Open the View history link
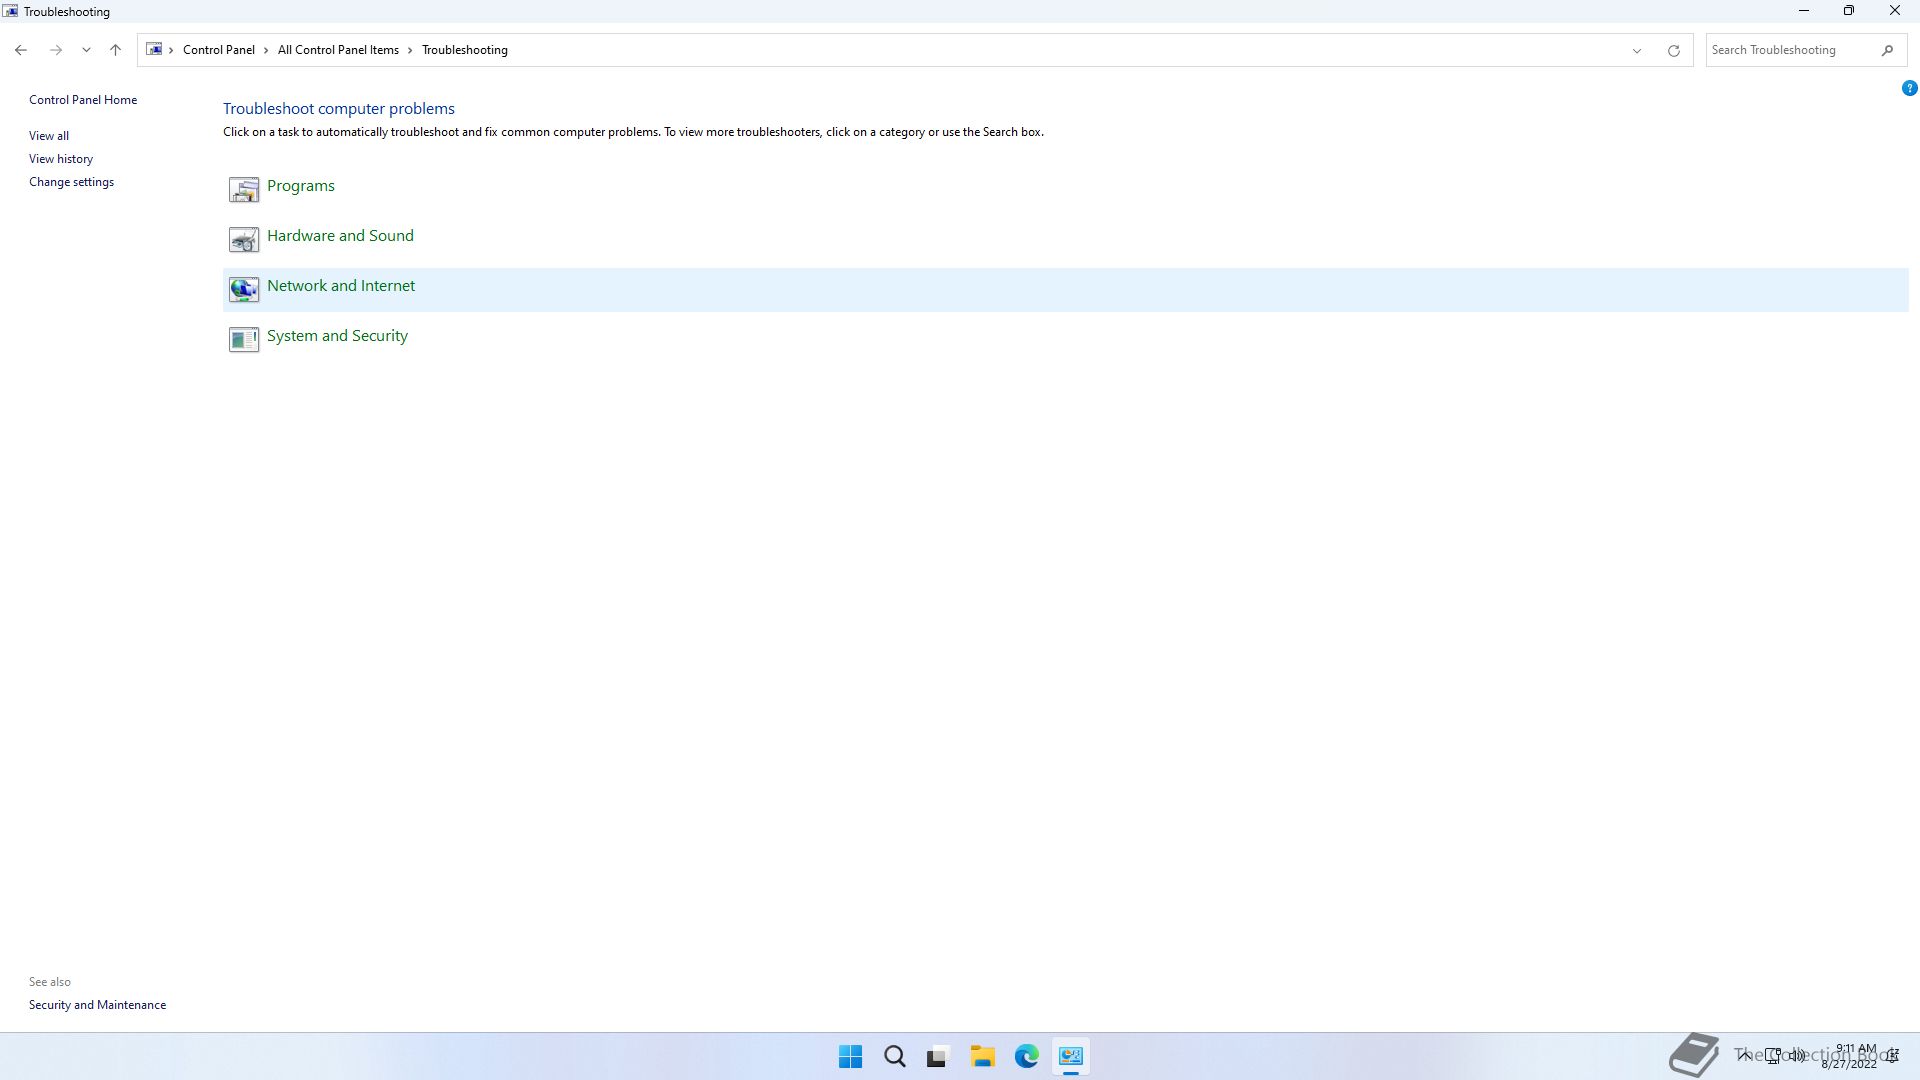The width and height of the screenshot is (1920, 1080). [61, 159]
